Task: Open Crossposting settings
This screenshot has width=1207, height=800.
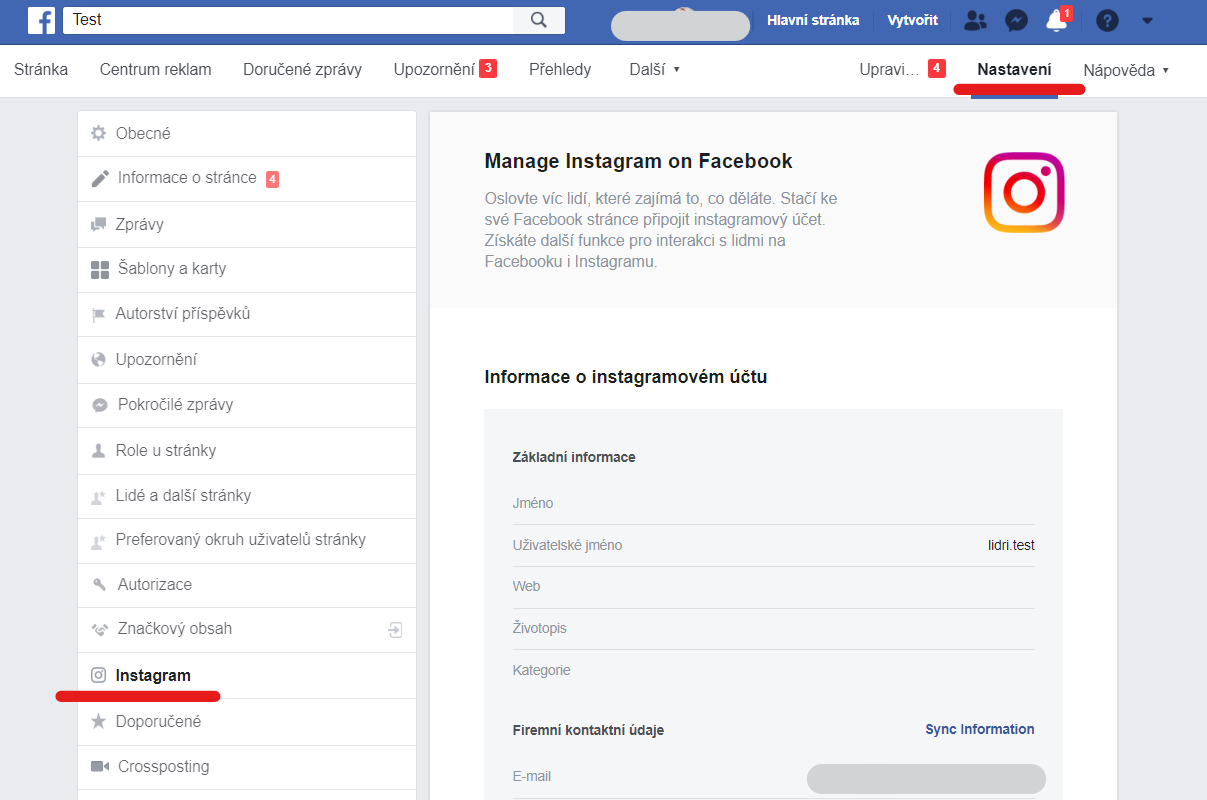Action: click(247, 766)
